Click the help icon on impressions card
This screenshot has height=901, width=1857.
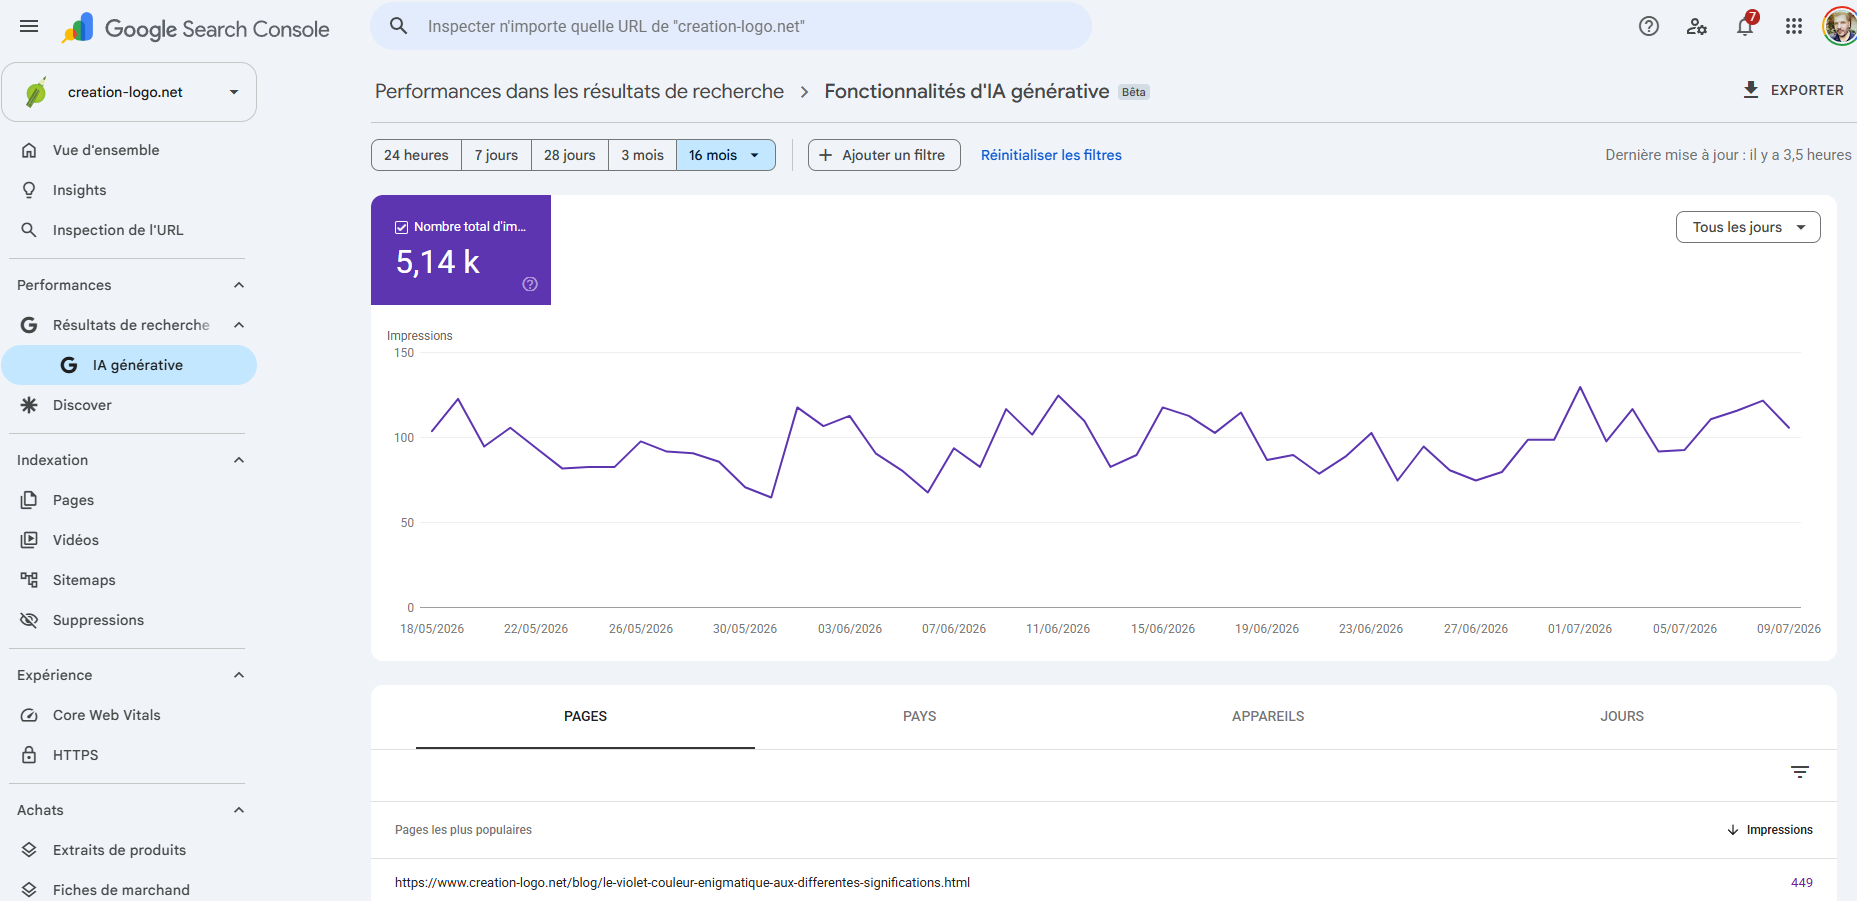coord(530,284)
